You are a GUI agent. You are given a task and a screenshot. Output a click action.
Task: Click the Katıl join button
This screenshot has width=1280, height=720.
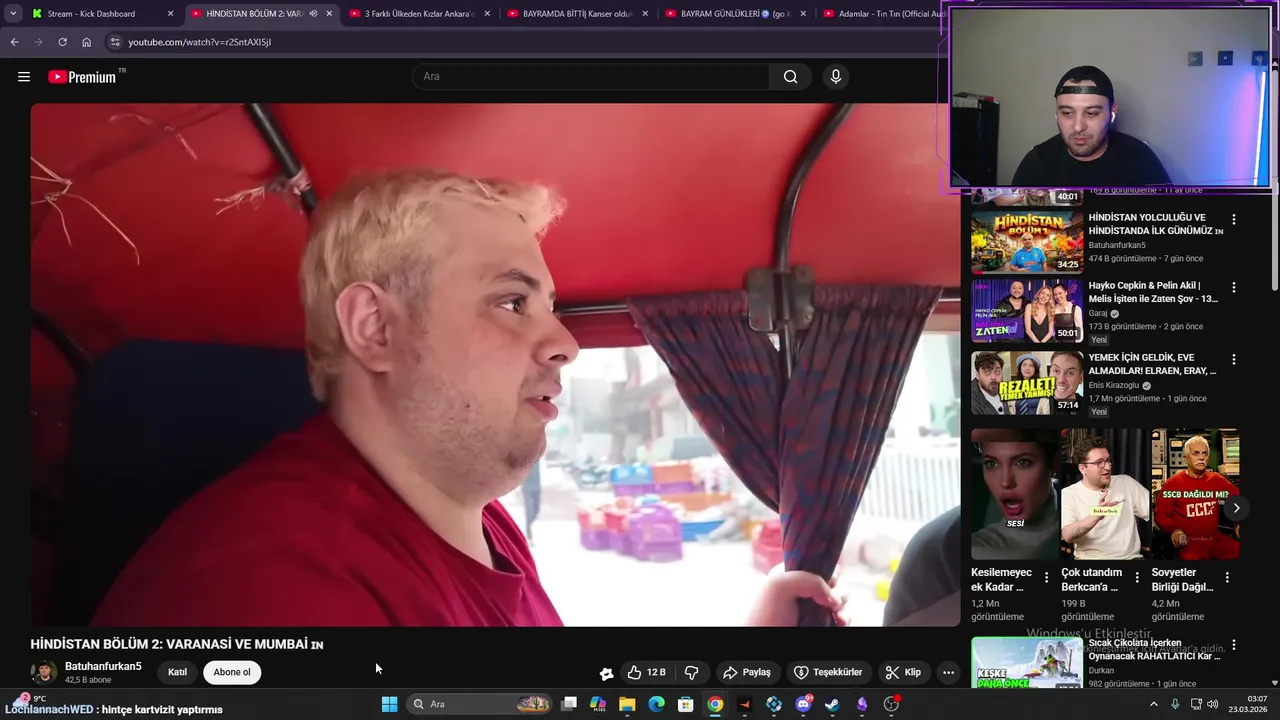177,672
